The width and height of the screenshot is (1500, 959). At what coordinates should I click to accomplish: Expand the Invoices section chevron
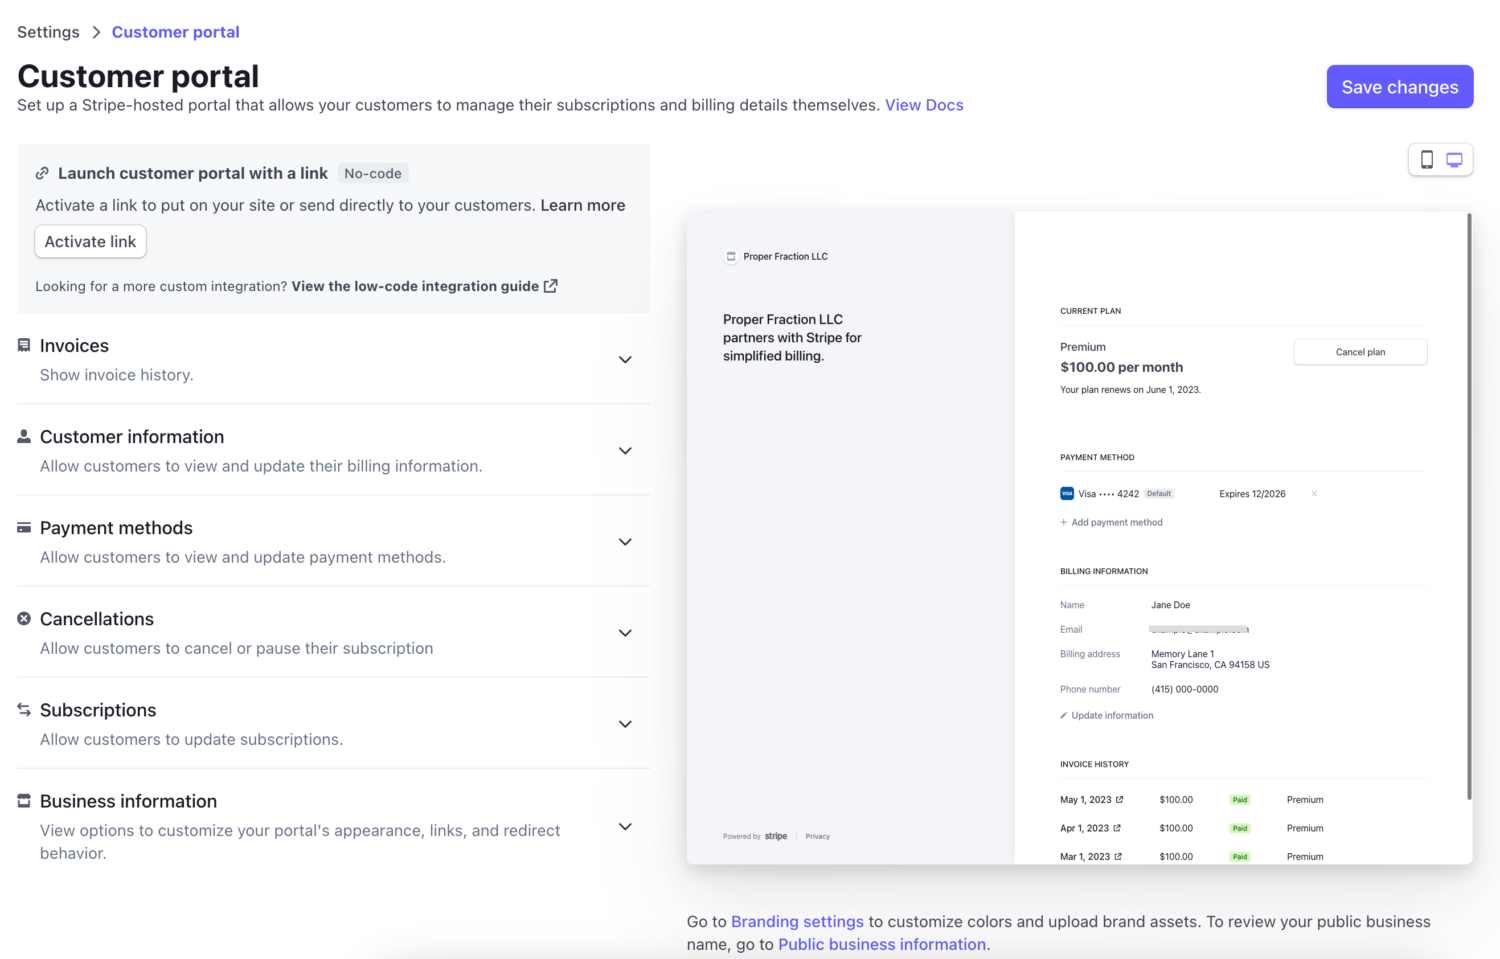click(625, 360)
